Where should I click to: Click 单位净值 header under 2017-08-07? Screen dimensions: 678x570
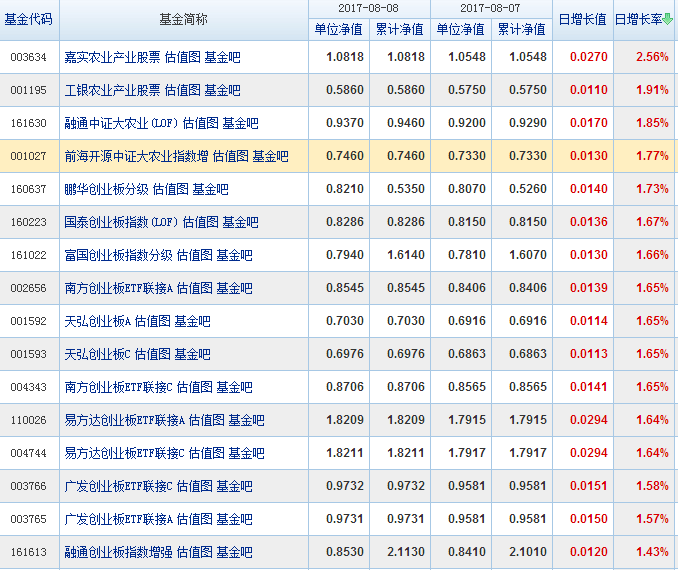461,29
